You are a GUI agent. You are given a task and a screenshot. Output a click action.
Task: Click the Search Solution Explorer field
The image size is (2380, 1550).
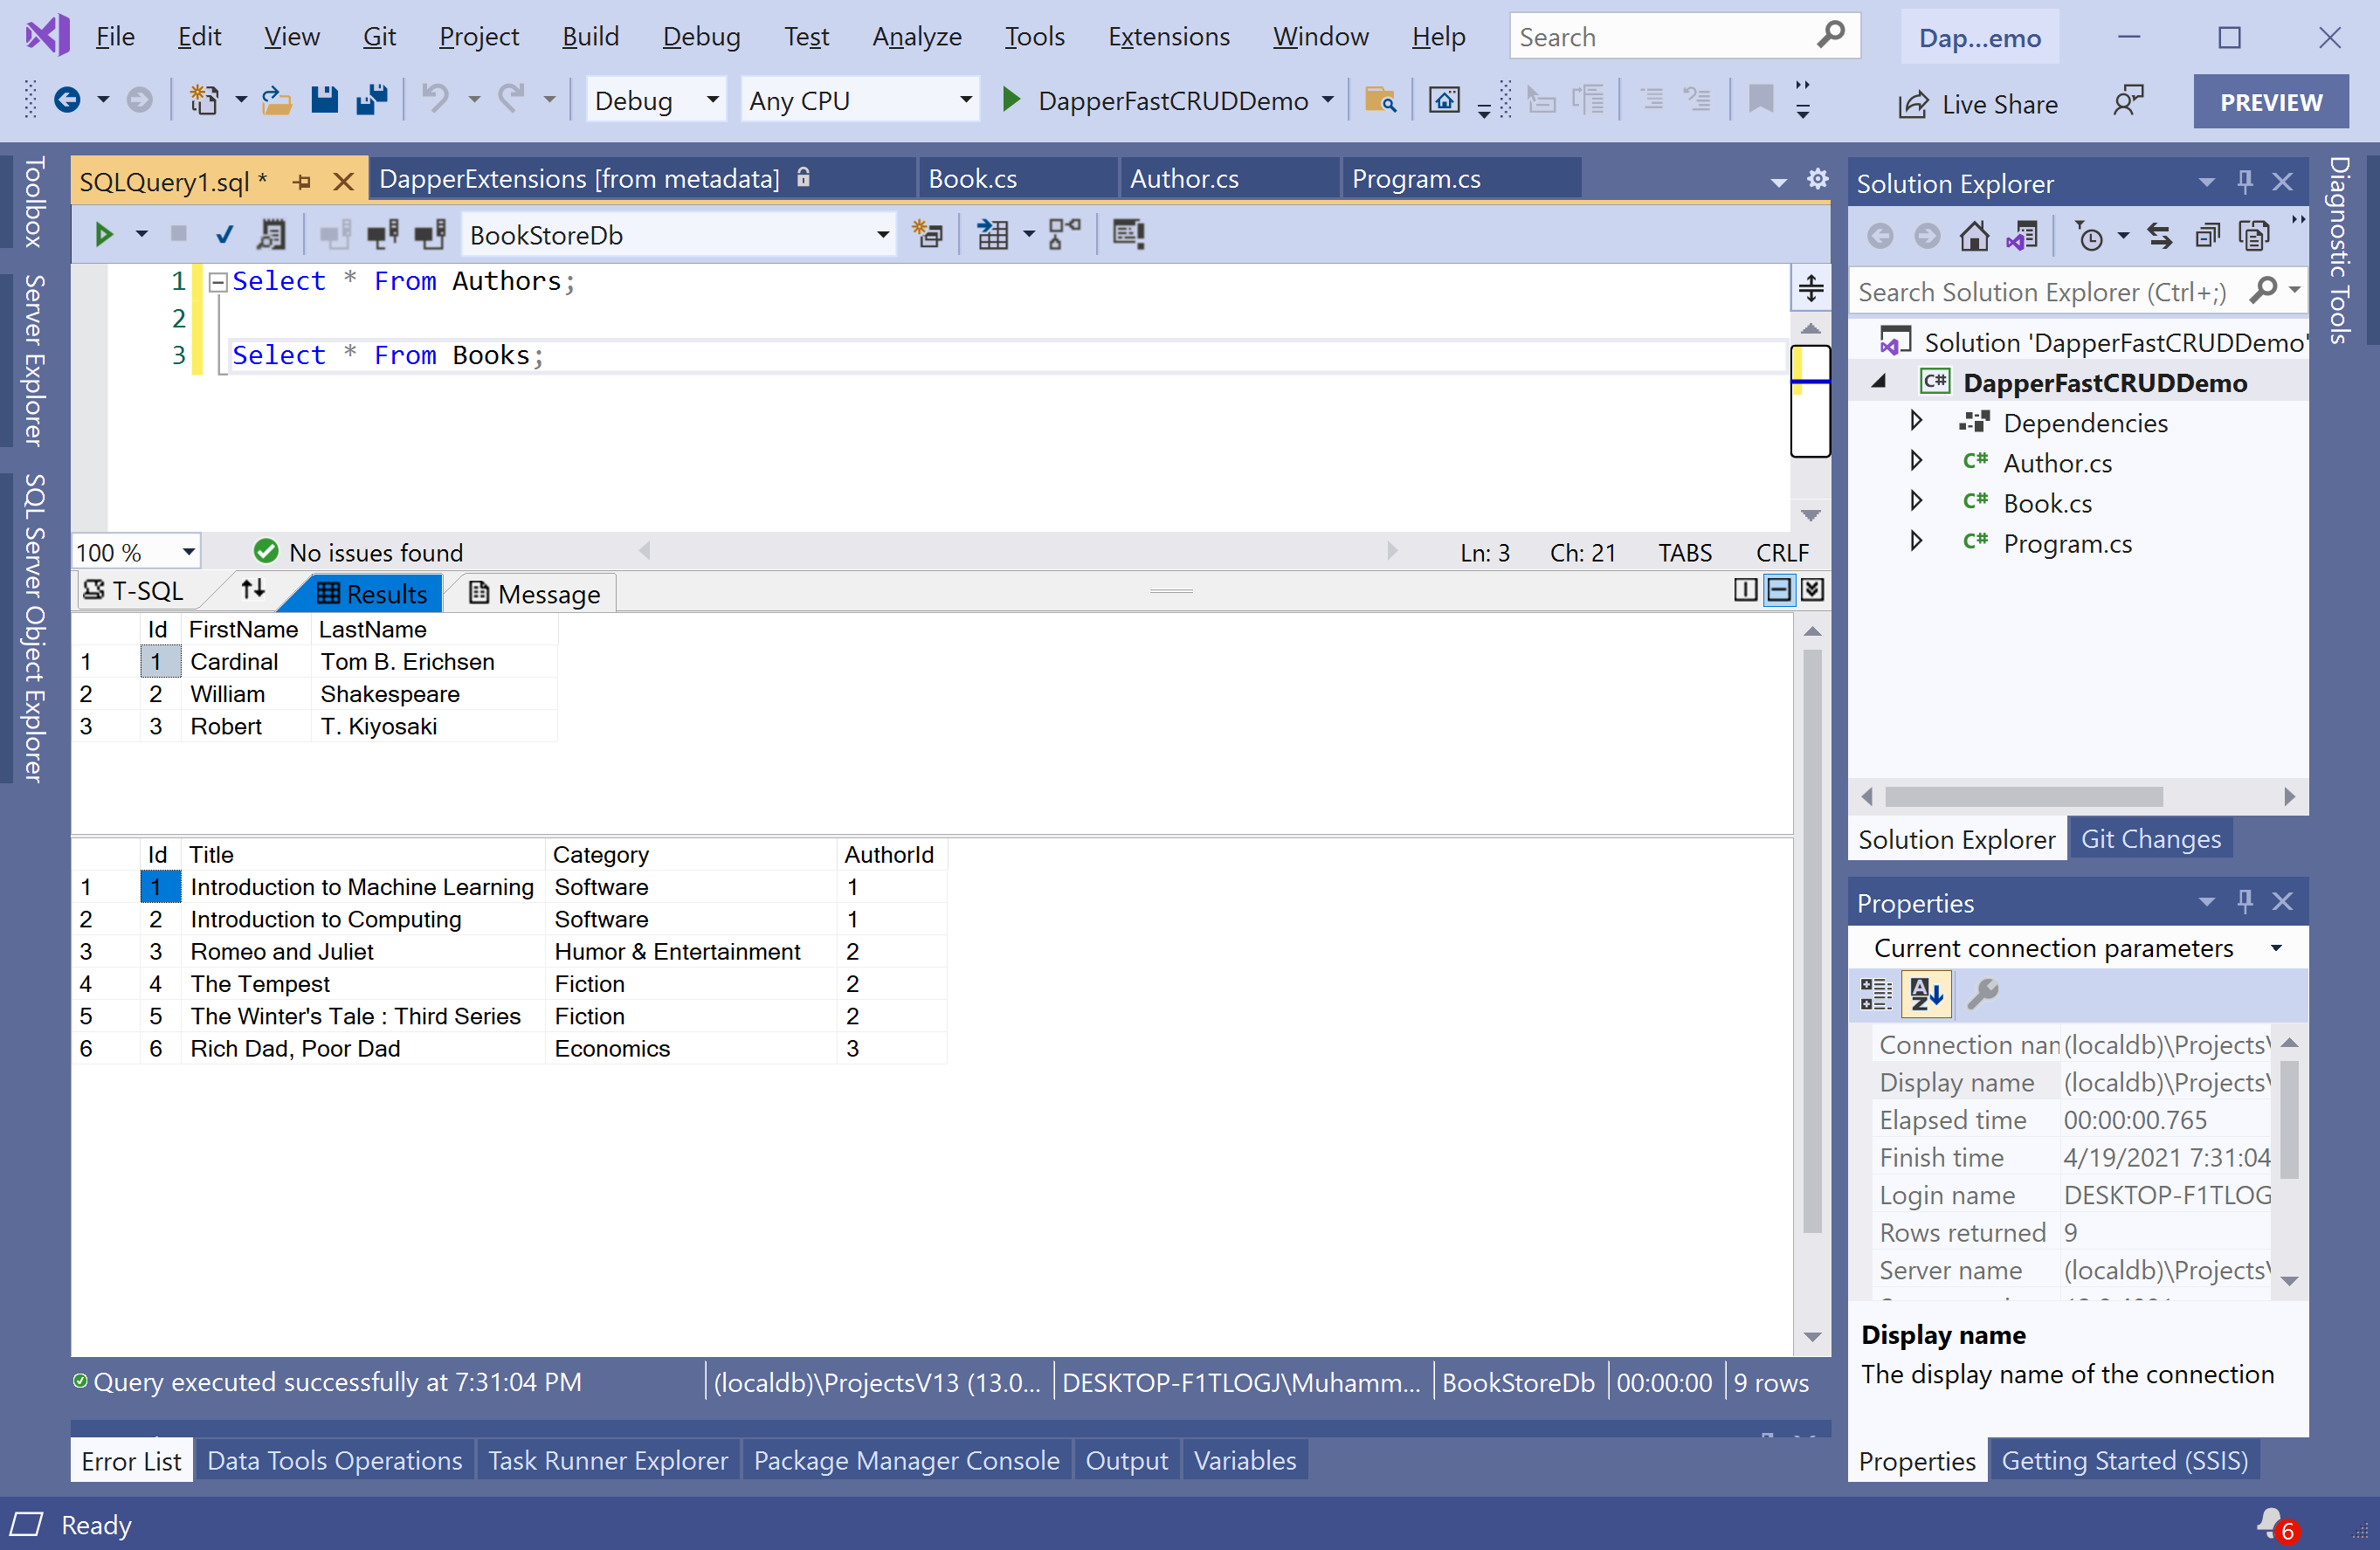click(x=2040, y=292)
